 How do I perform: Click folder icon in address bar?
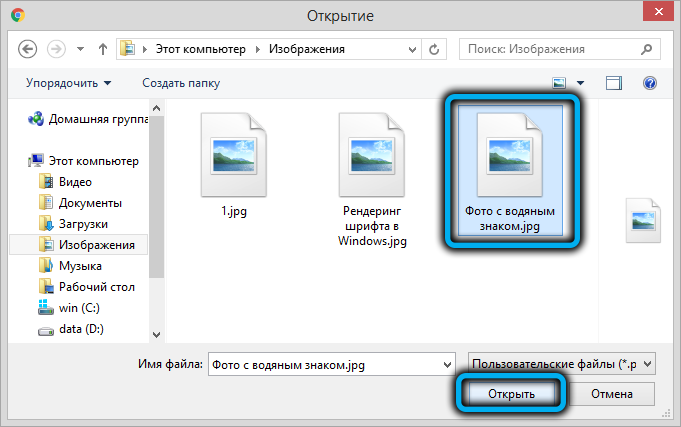128,49
